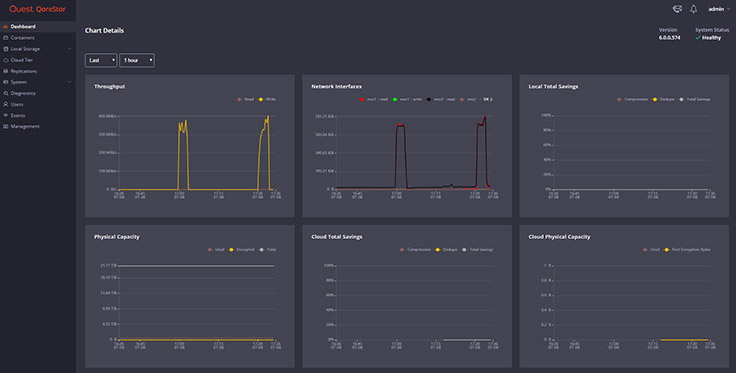Click the Version label
The image size is (736, 373).
coord(668,30)
